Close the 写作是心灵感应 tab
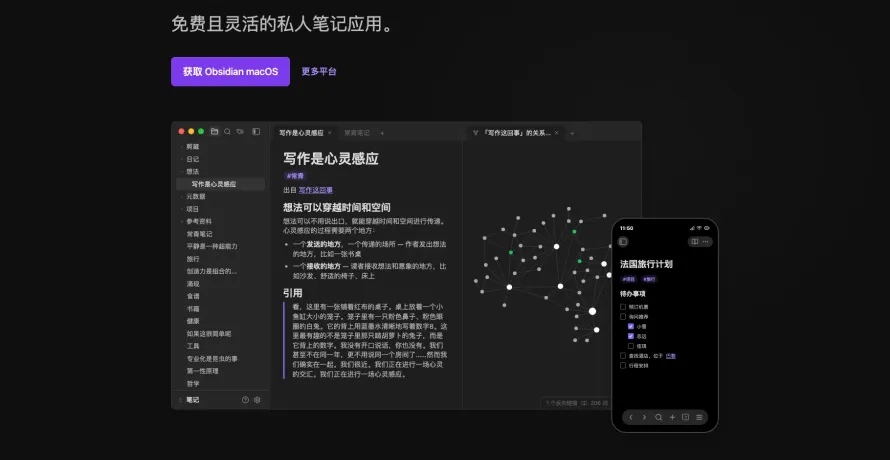Screen dimensions: 890x460 point(330,133)
